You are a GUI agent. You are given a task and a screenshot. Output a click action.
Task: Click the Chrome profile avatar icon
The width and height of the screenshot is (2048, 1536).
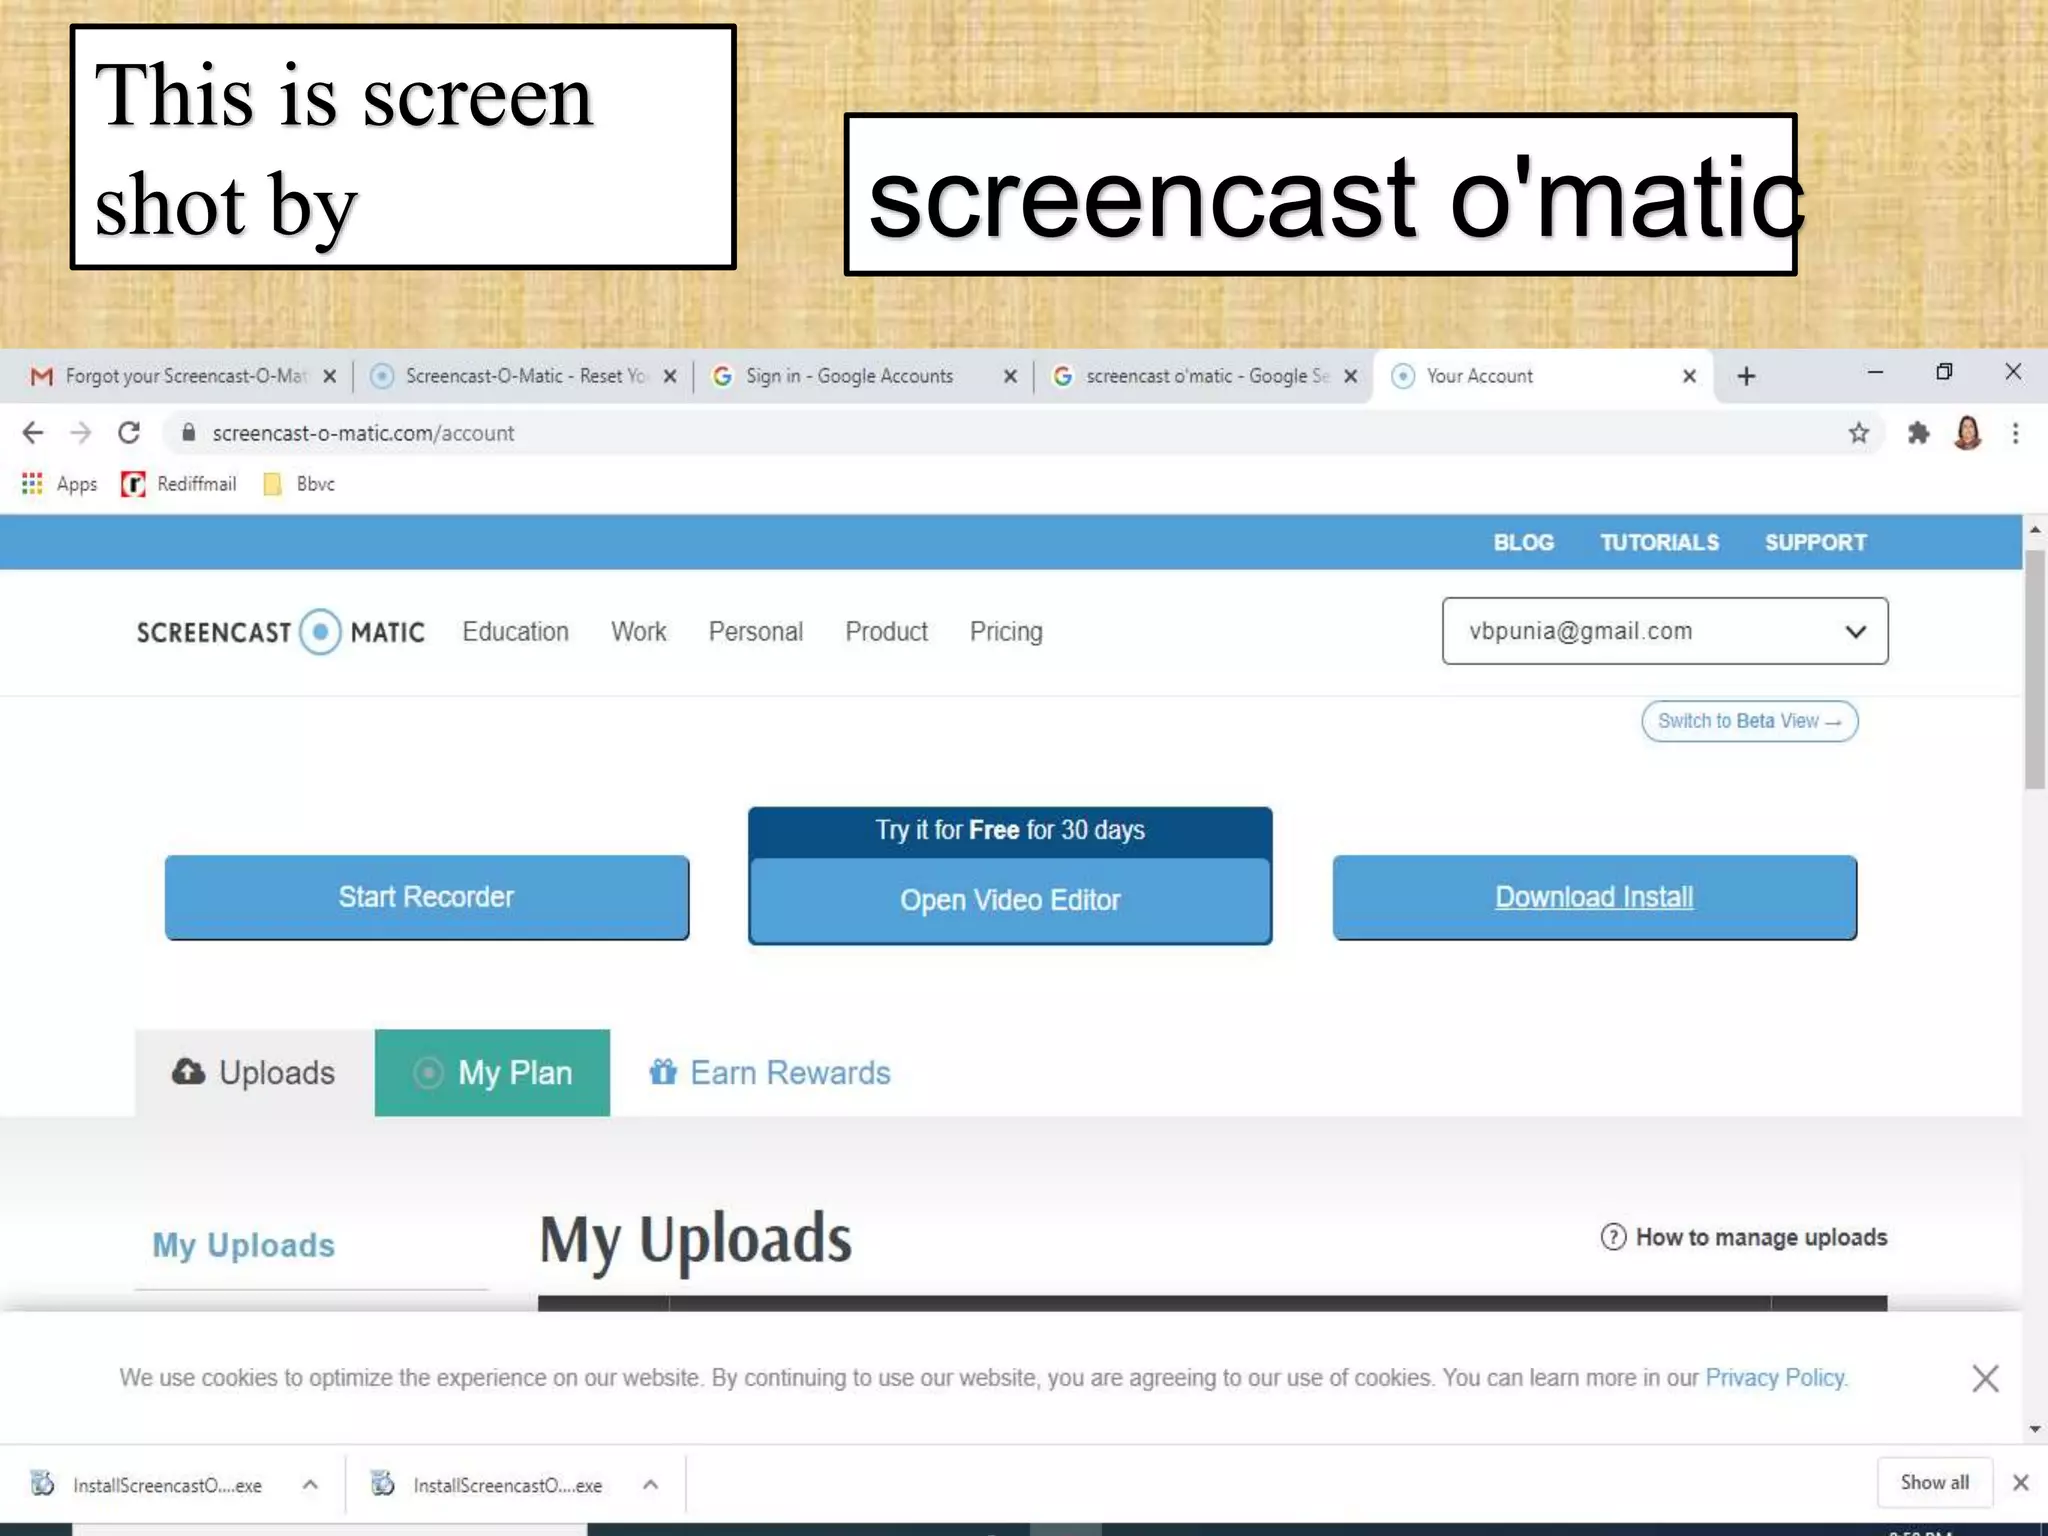coord(1967,433)
